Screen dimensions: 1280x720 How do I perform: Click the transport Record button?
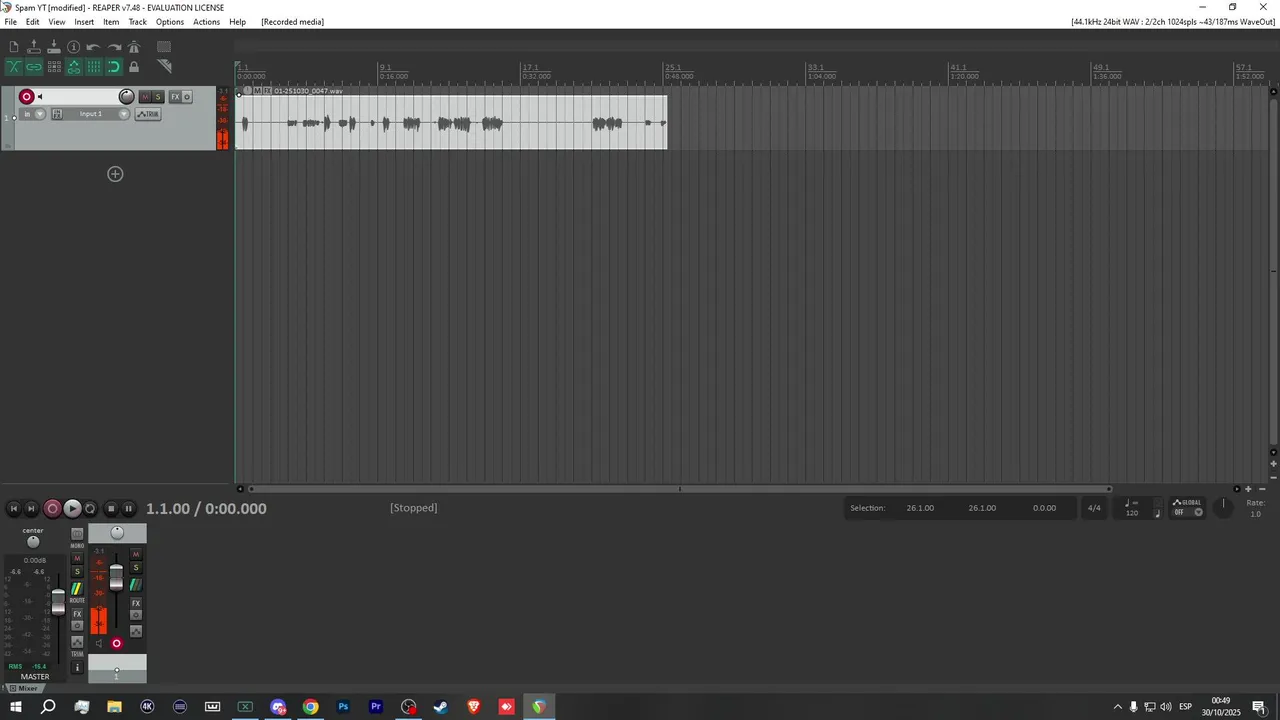click(53, 509)
